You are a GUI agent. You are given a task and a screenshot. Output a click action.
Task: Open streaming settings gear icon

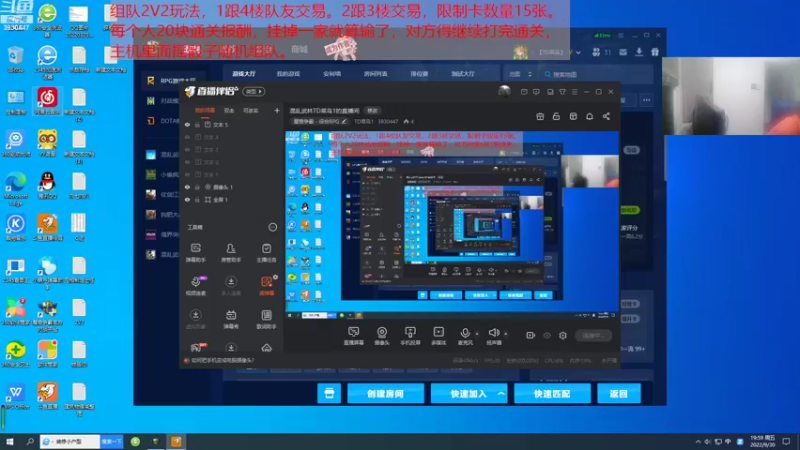point(563,335)
